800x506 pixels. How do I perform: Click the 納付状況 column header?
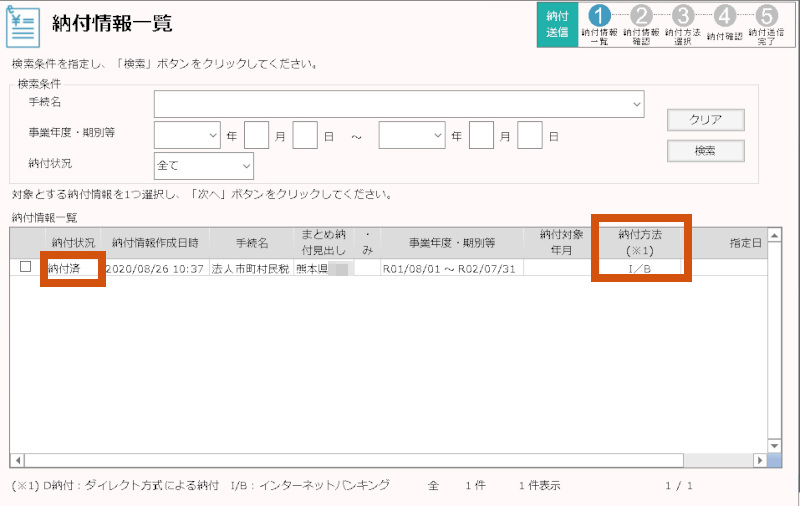coord(73,243)
